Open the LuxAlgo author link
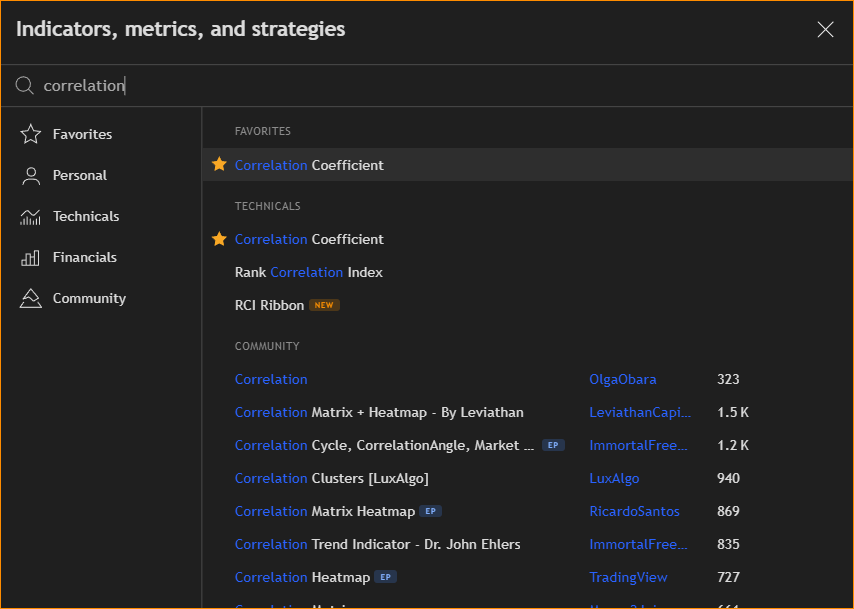The width and height of the screenshot is (854, 609). [x=614, y=478]
